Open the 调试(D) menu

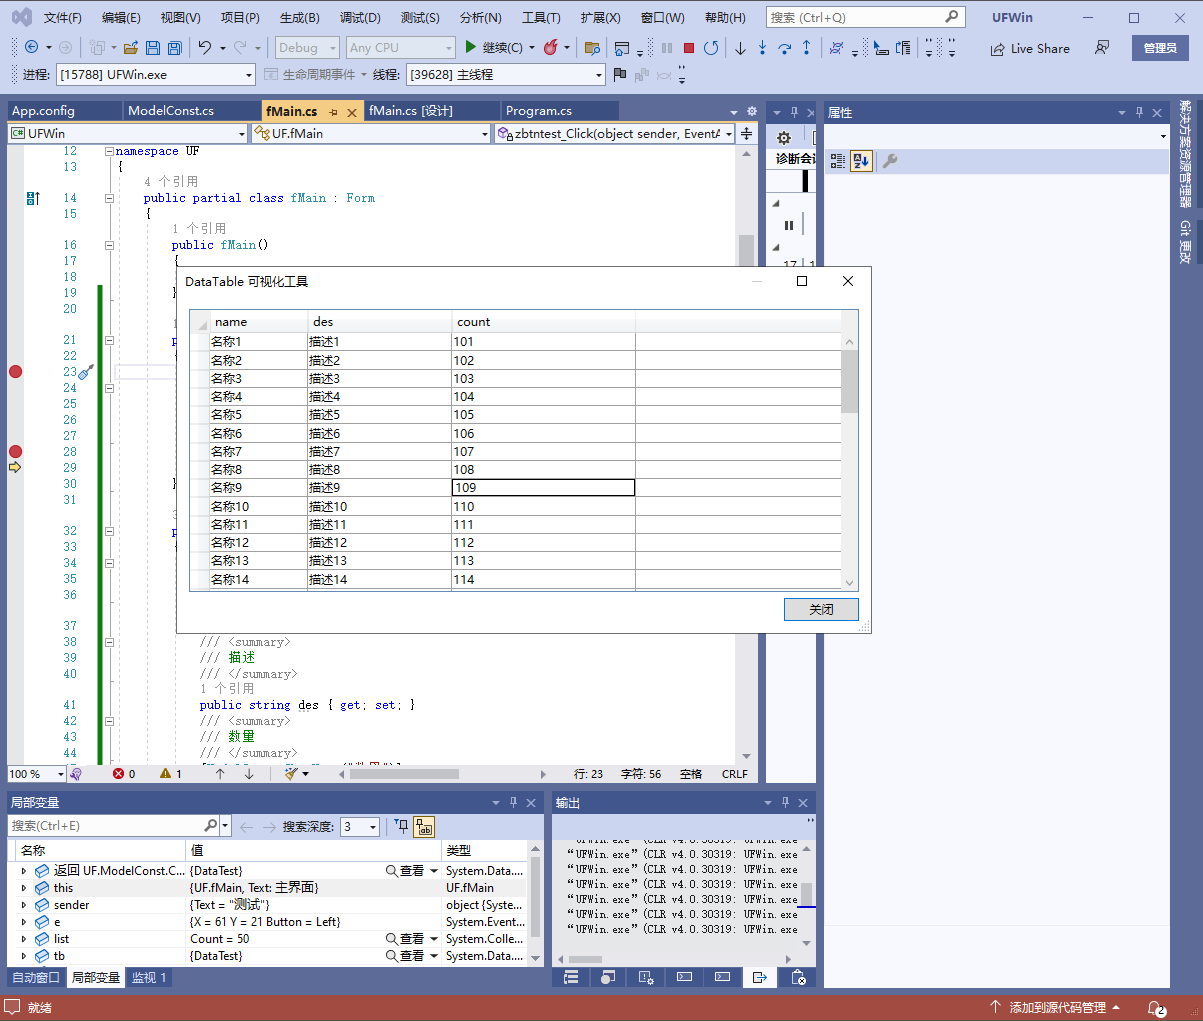360,17
